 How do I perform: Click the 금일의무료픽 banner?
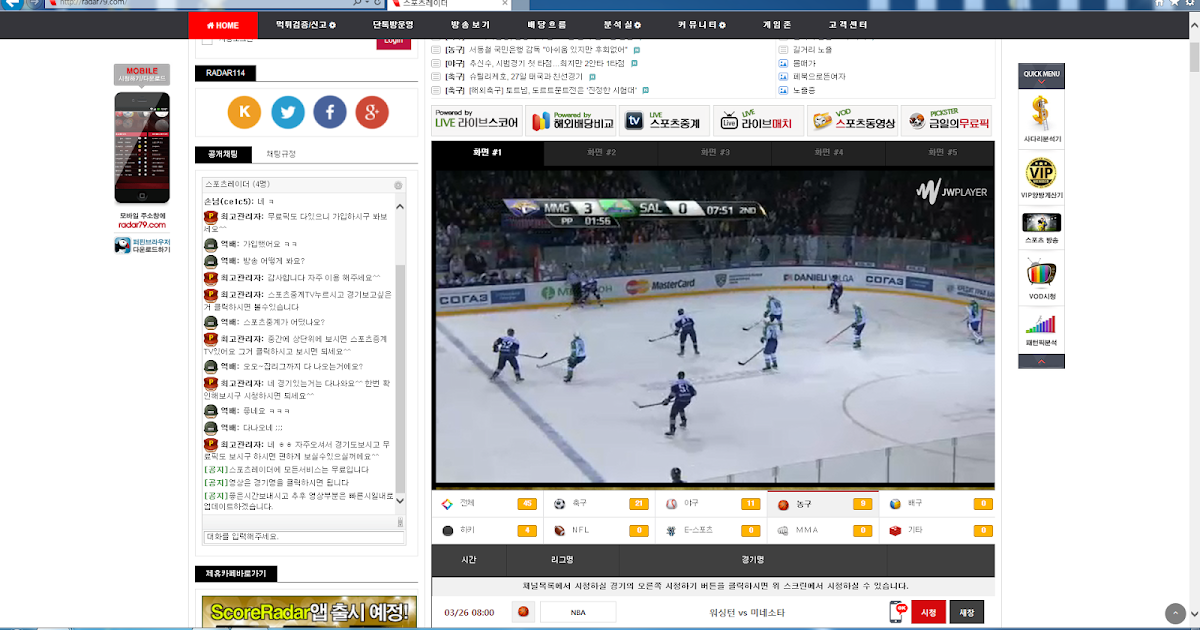[x=946, y=121]
